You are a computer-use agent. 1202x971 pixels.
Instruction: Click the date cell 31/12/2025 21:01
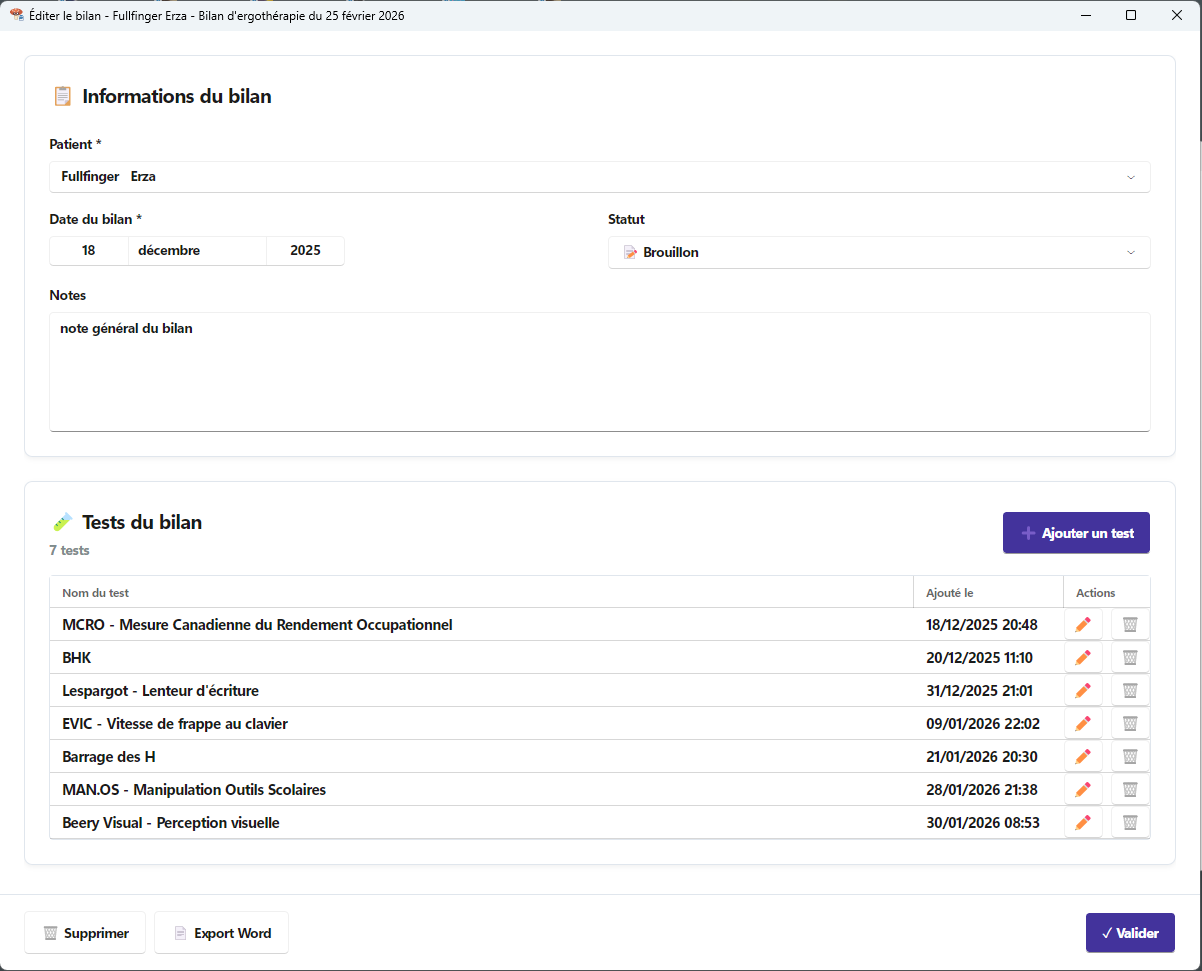[x=980, y=691]
